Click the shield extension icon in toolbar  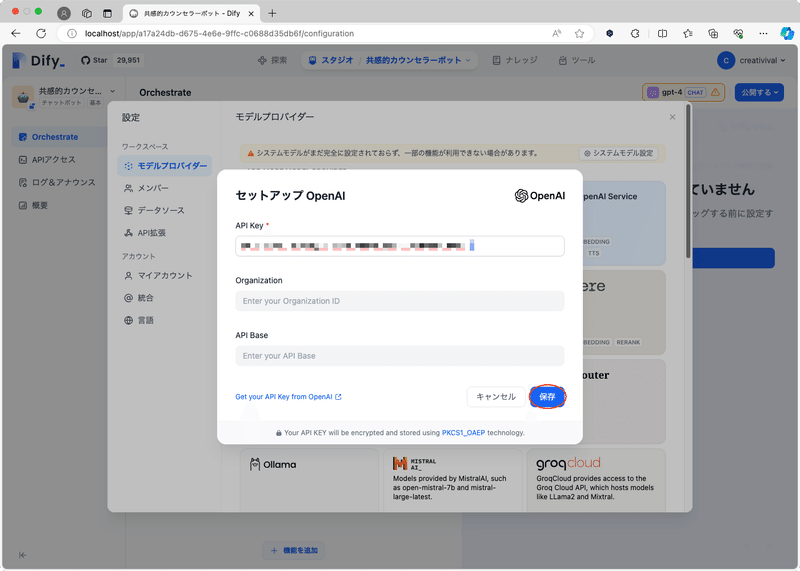(610, 34)
